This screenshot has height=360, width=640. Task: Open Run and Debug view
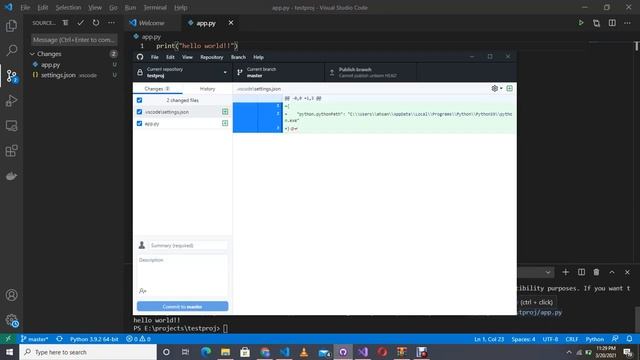coord(11,101)
